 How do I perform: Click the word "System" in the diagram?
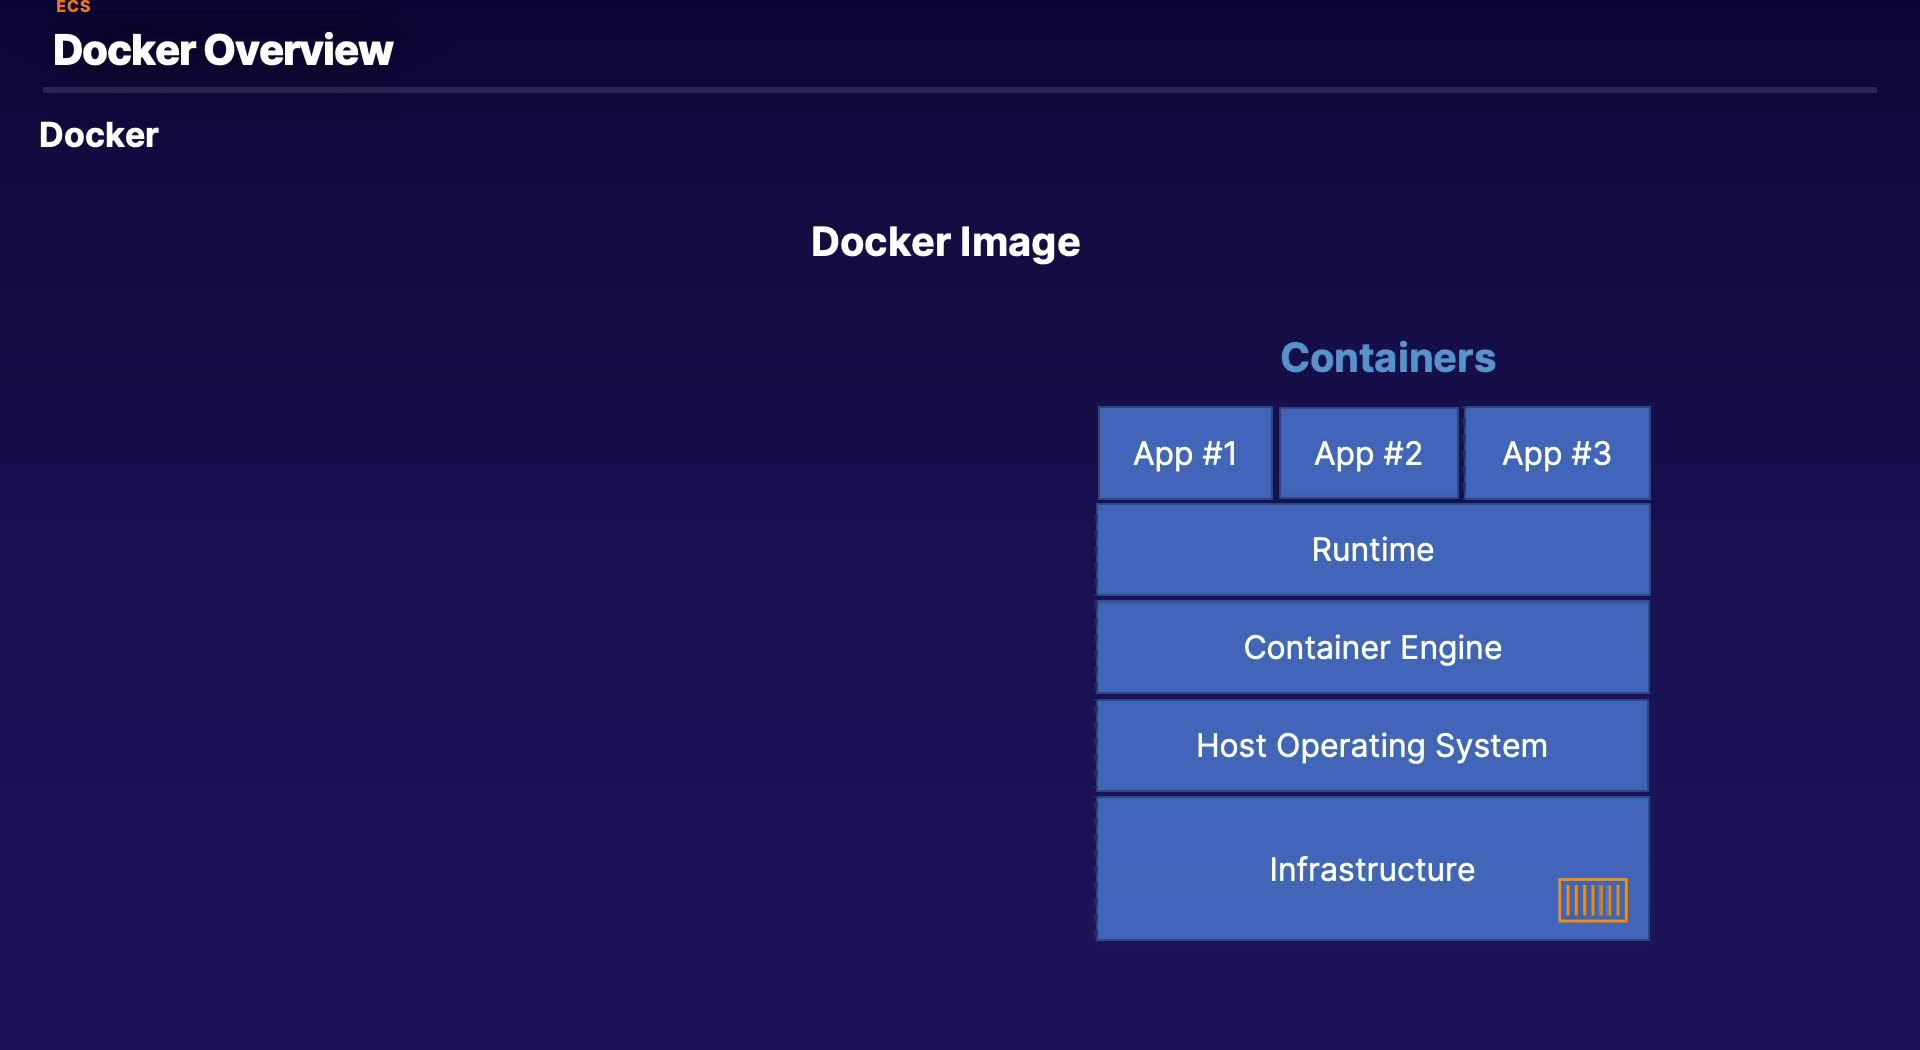[x=1491, y=746]
